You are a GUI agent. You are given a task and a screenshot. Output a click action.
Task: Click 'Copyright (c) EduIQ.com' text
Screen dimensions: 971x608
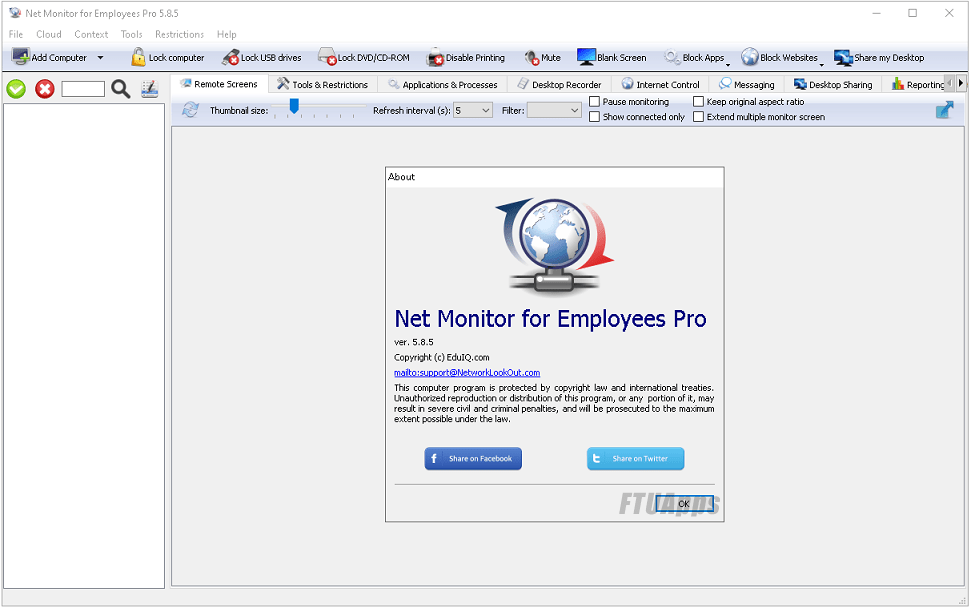[x=442, y=357]
